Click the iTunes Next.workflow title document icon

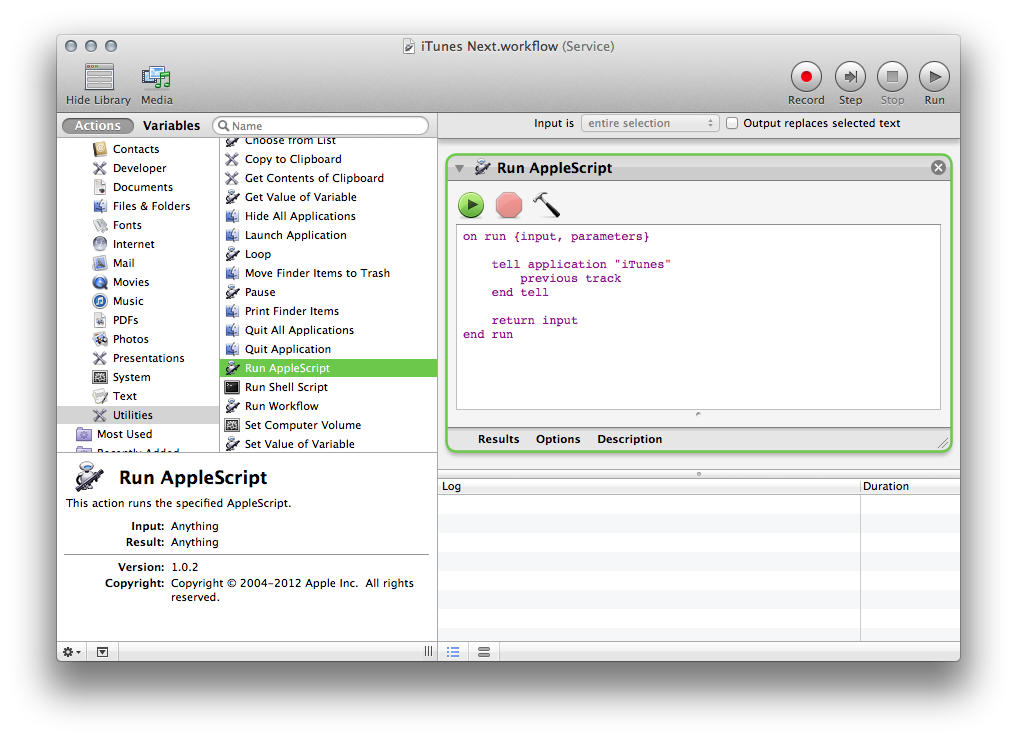tap(409, 47)
